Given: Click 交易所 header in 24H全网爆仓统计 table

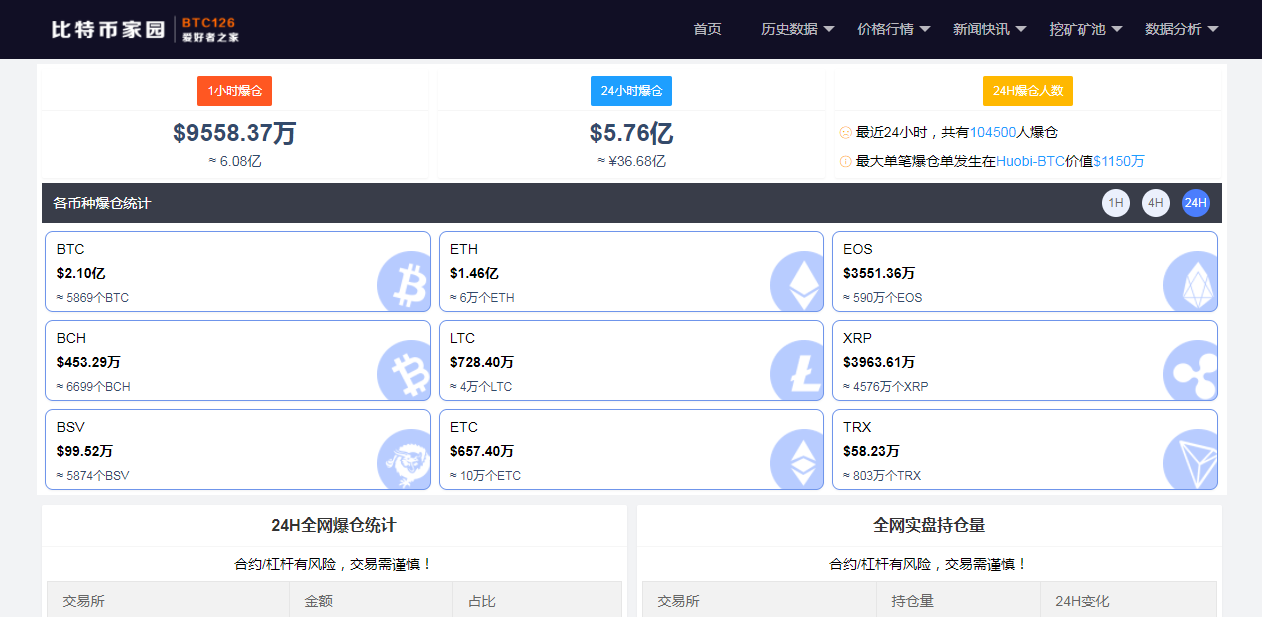Looking at the screenshot, I should tap(84, 601).
